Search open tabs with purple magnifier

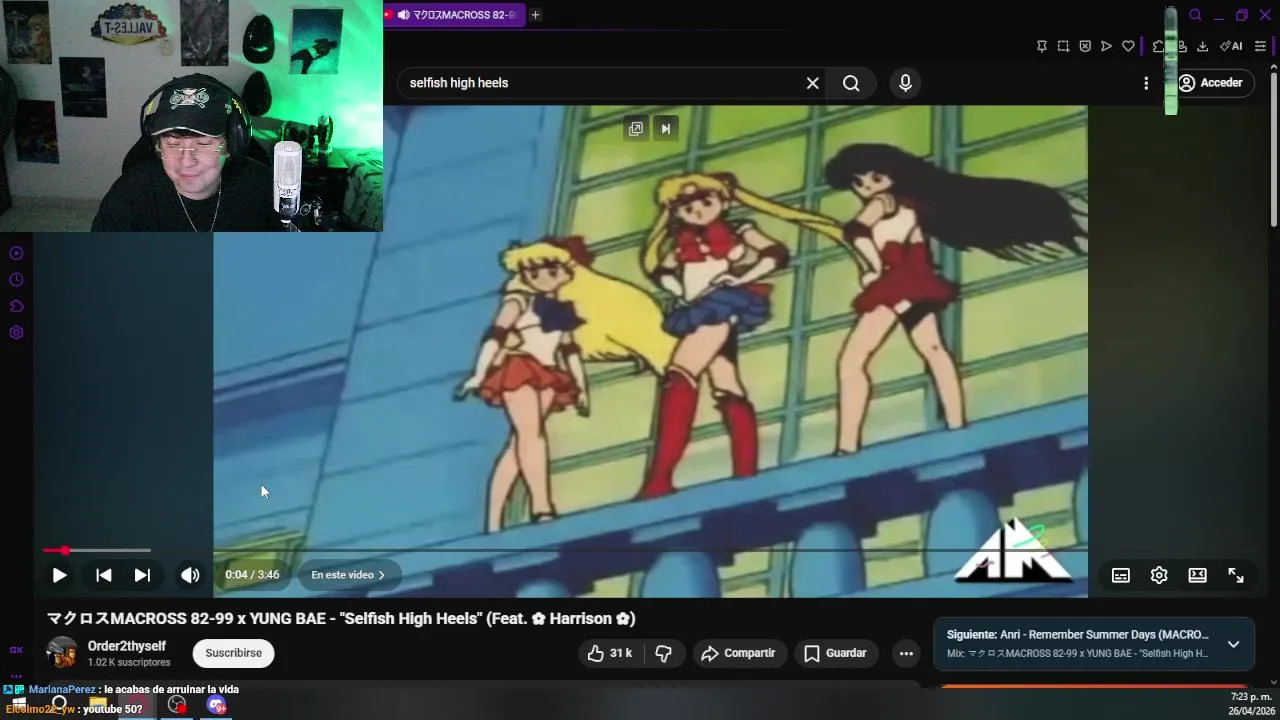click(x=1195, y=15)
